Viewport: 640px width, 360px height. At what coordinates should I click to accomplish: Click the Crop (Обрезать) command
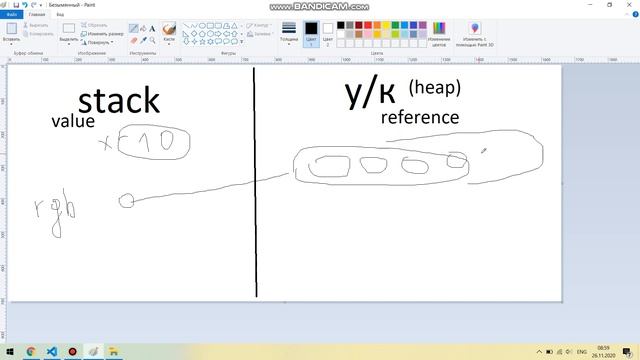point(94,25)
